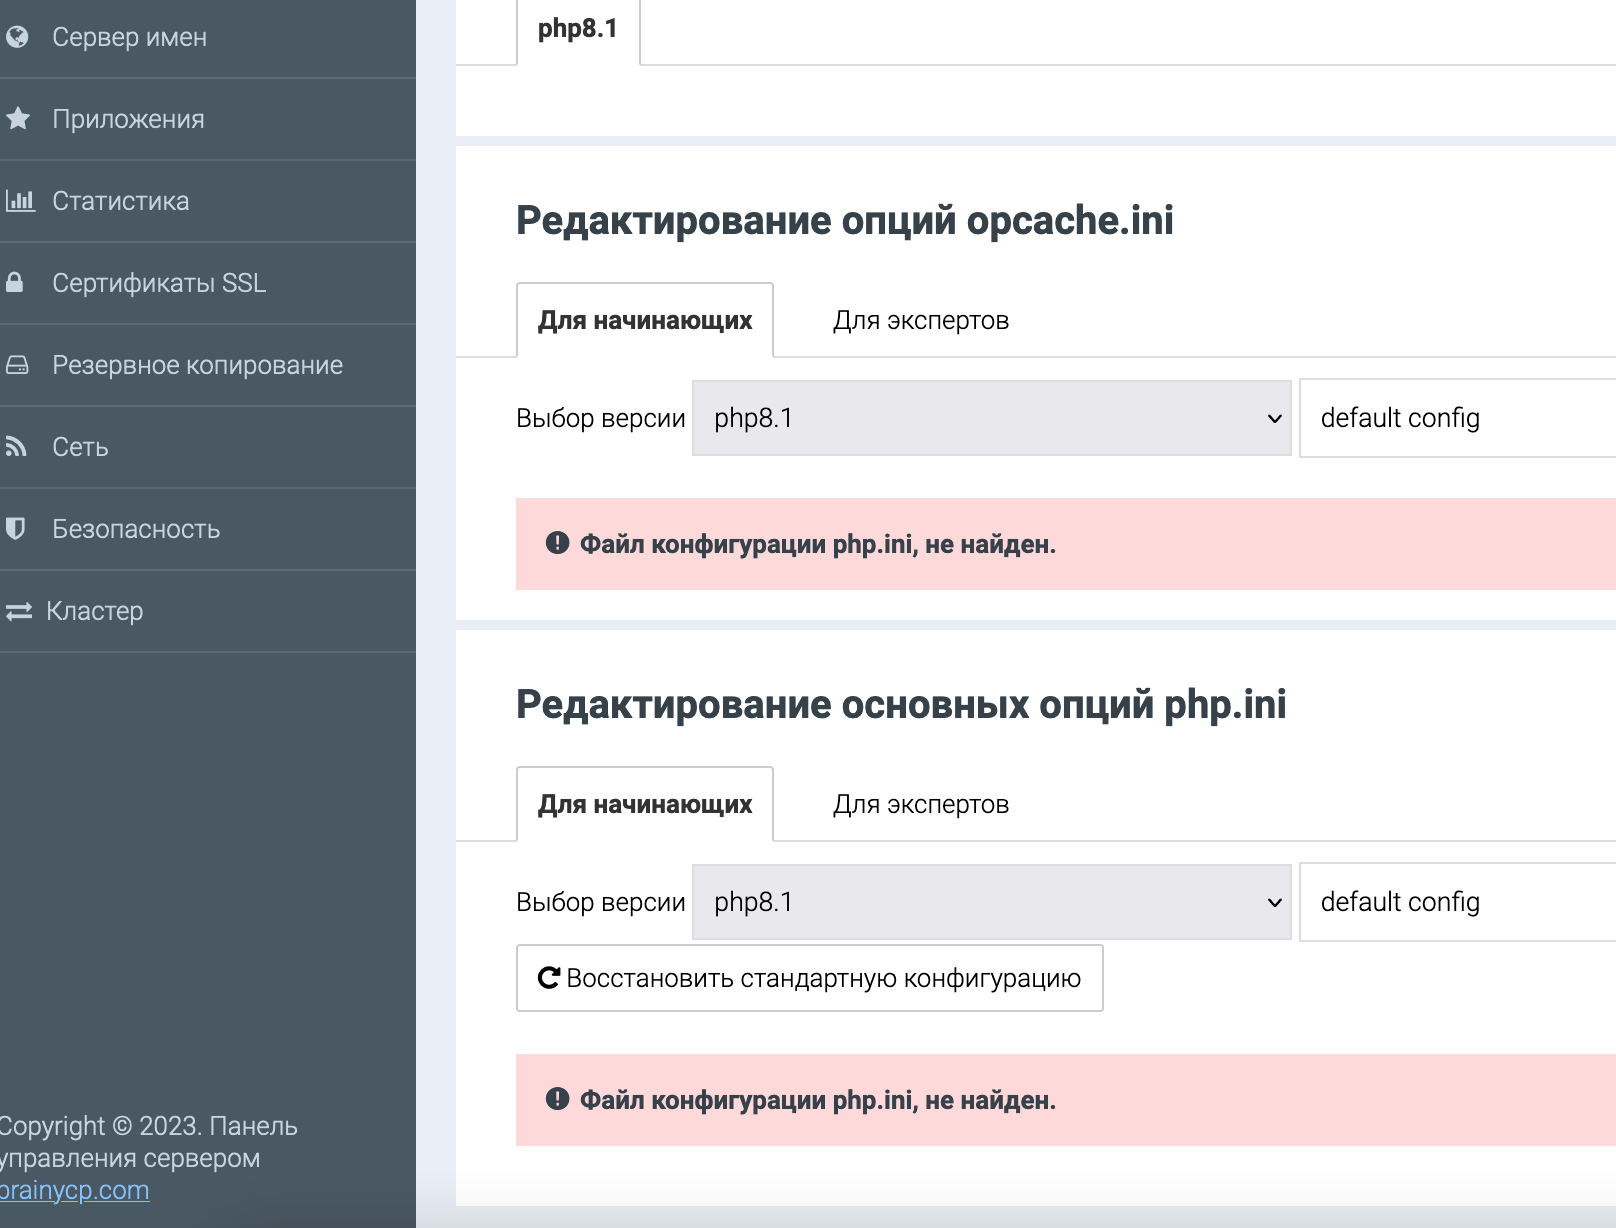Open Статистика via the chart icon
The width and height of the screenshot is (1616, 1228).
[17, 200]
